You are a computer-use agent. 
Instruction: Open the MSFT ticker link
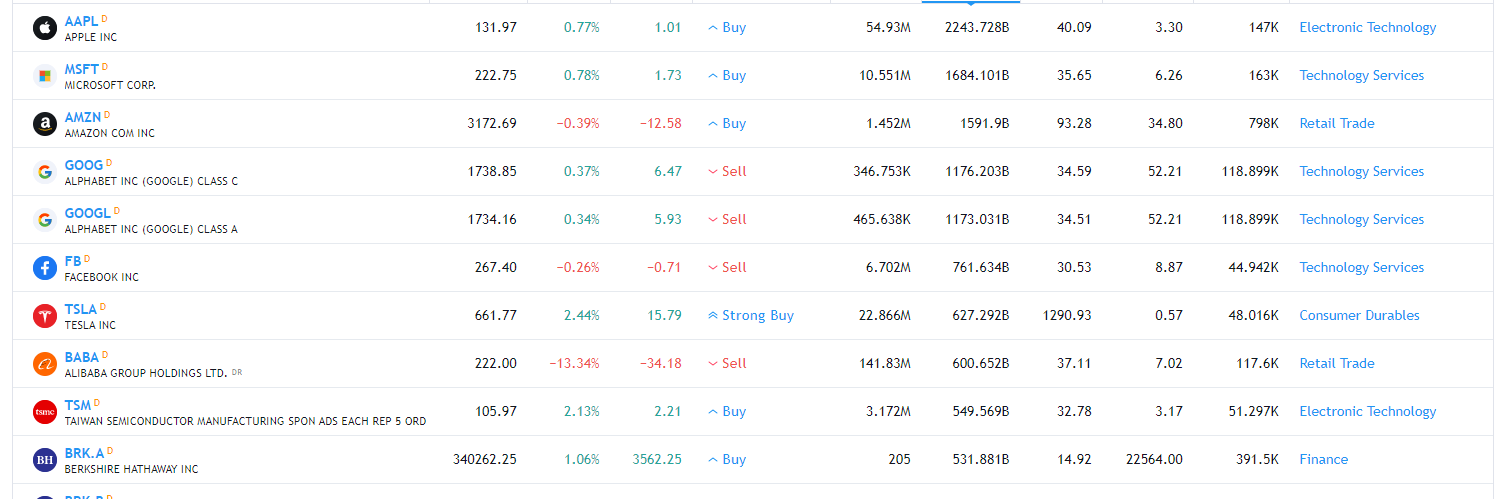coord(82,69)
